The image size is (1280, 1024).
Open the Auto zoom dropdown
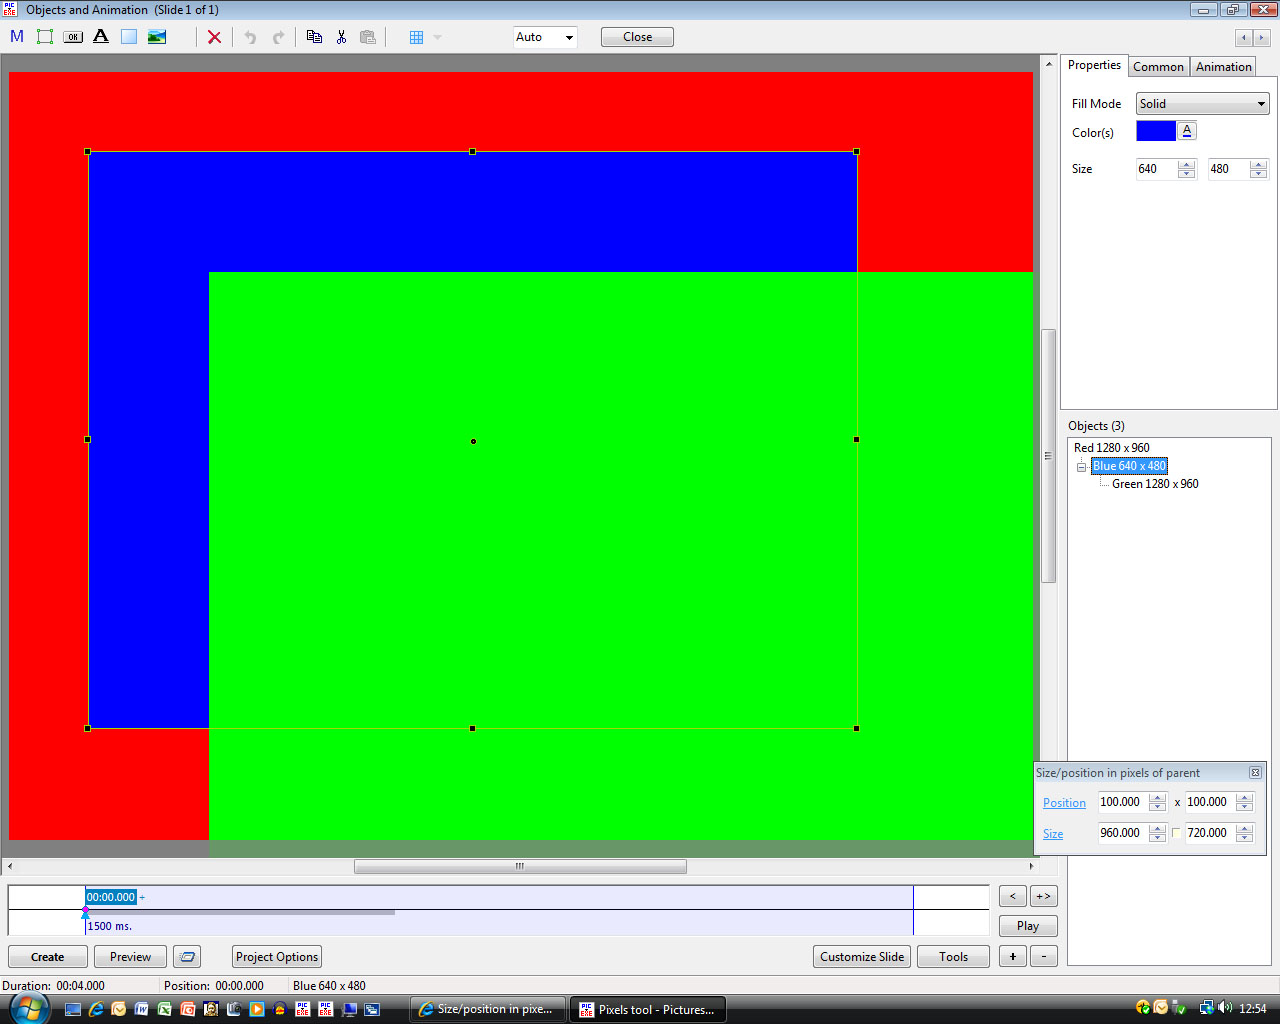pos(545,37)
